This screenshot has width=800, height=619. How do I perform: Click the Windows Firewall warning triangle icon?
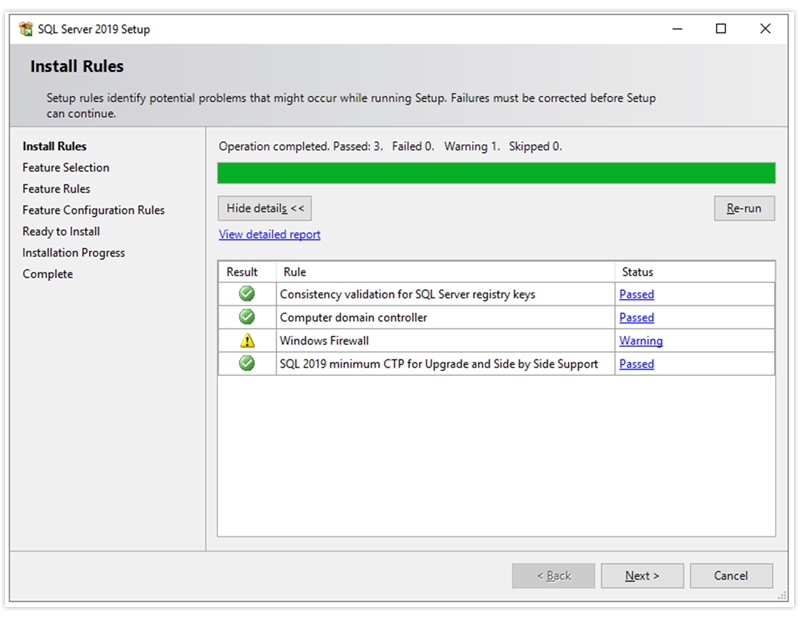point(247,341)
